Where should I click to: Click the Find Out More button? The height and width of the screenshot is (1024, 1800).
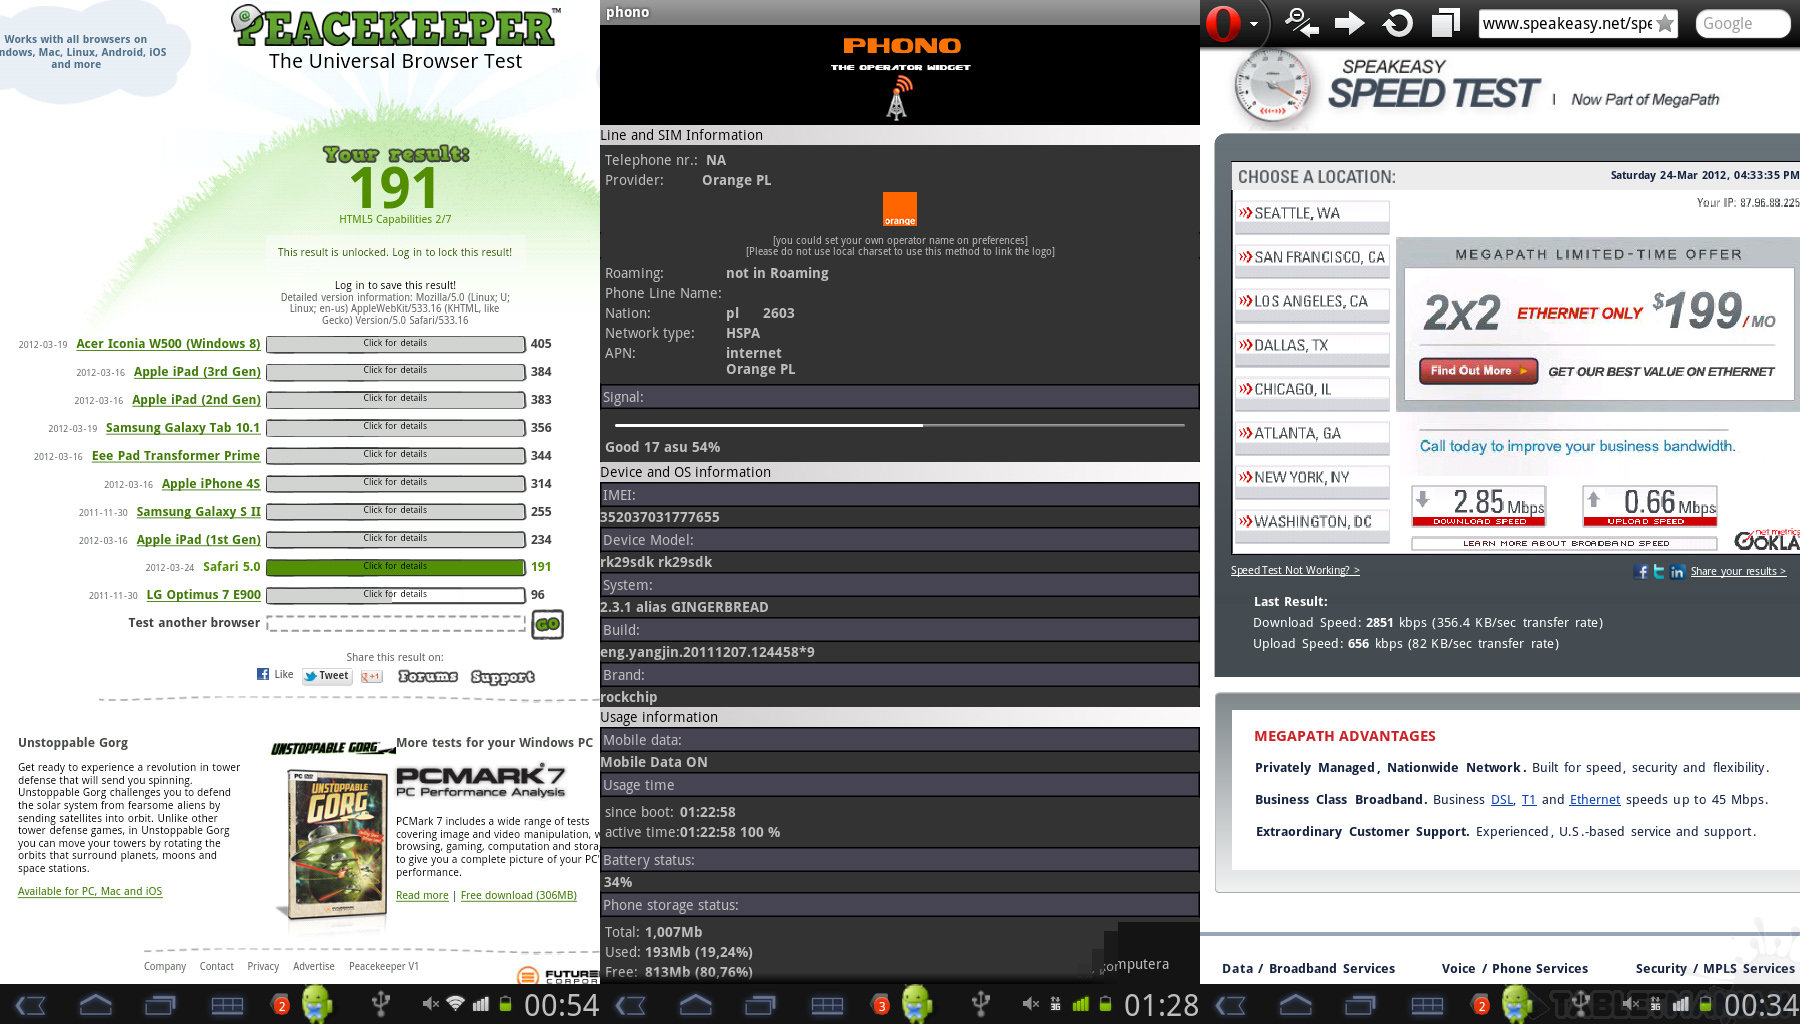(x=1477, y=371)
